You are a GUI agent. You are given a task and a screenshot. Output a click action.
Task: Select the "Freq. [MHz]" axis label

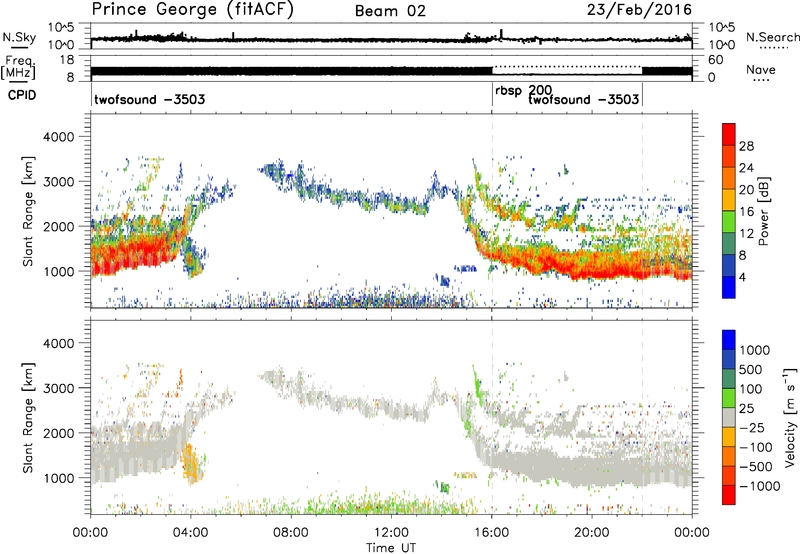[x=18, y=68]
